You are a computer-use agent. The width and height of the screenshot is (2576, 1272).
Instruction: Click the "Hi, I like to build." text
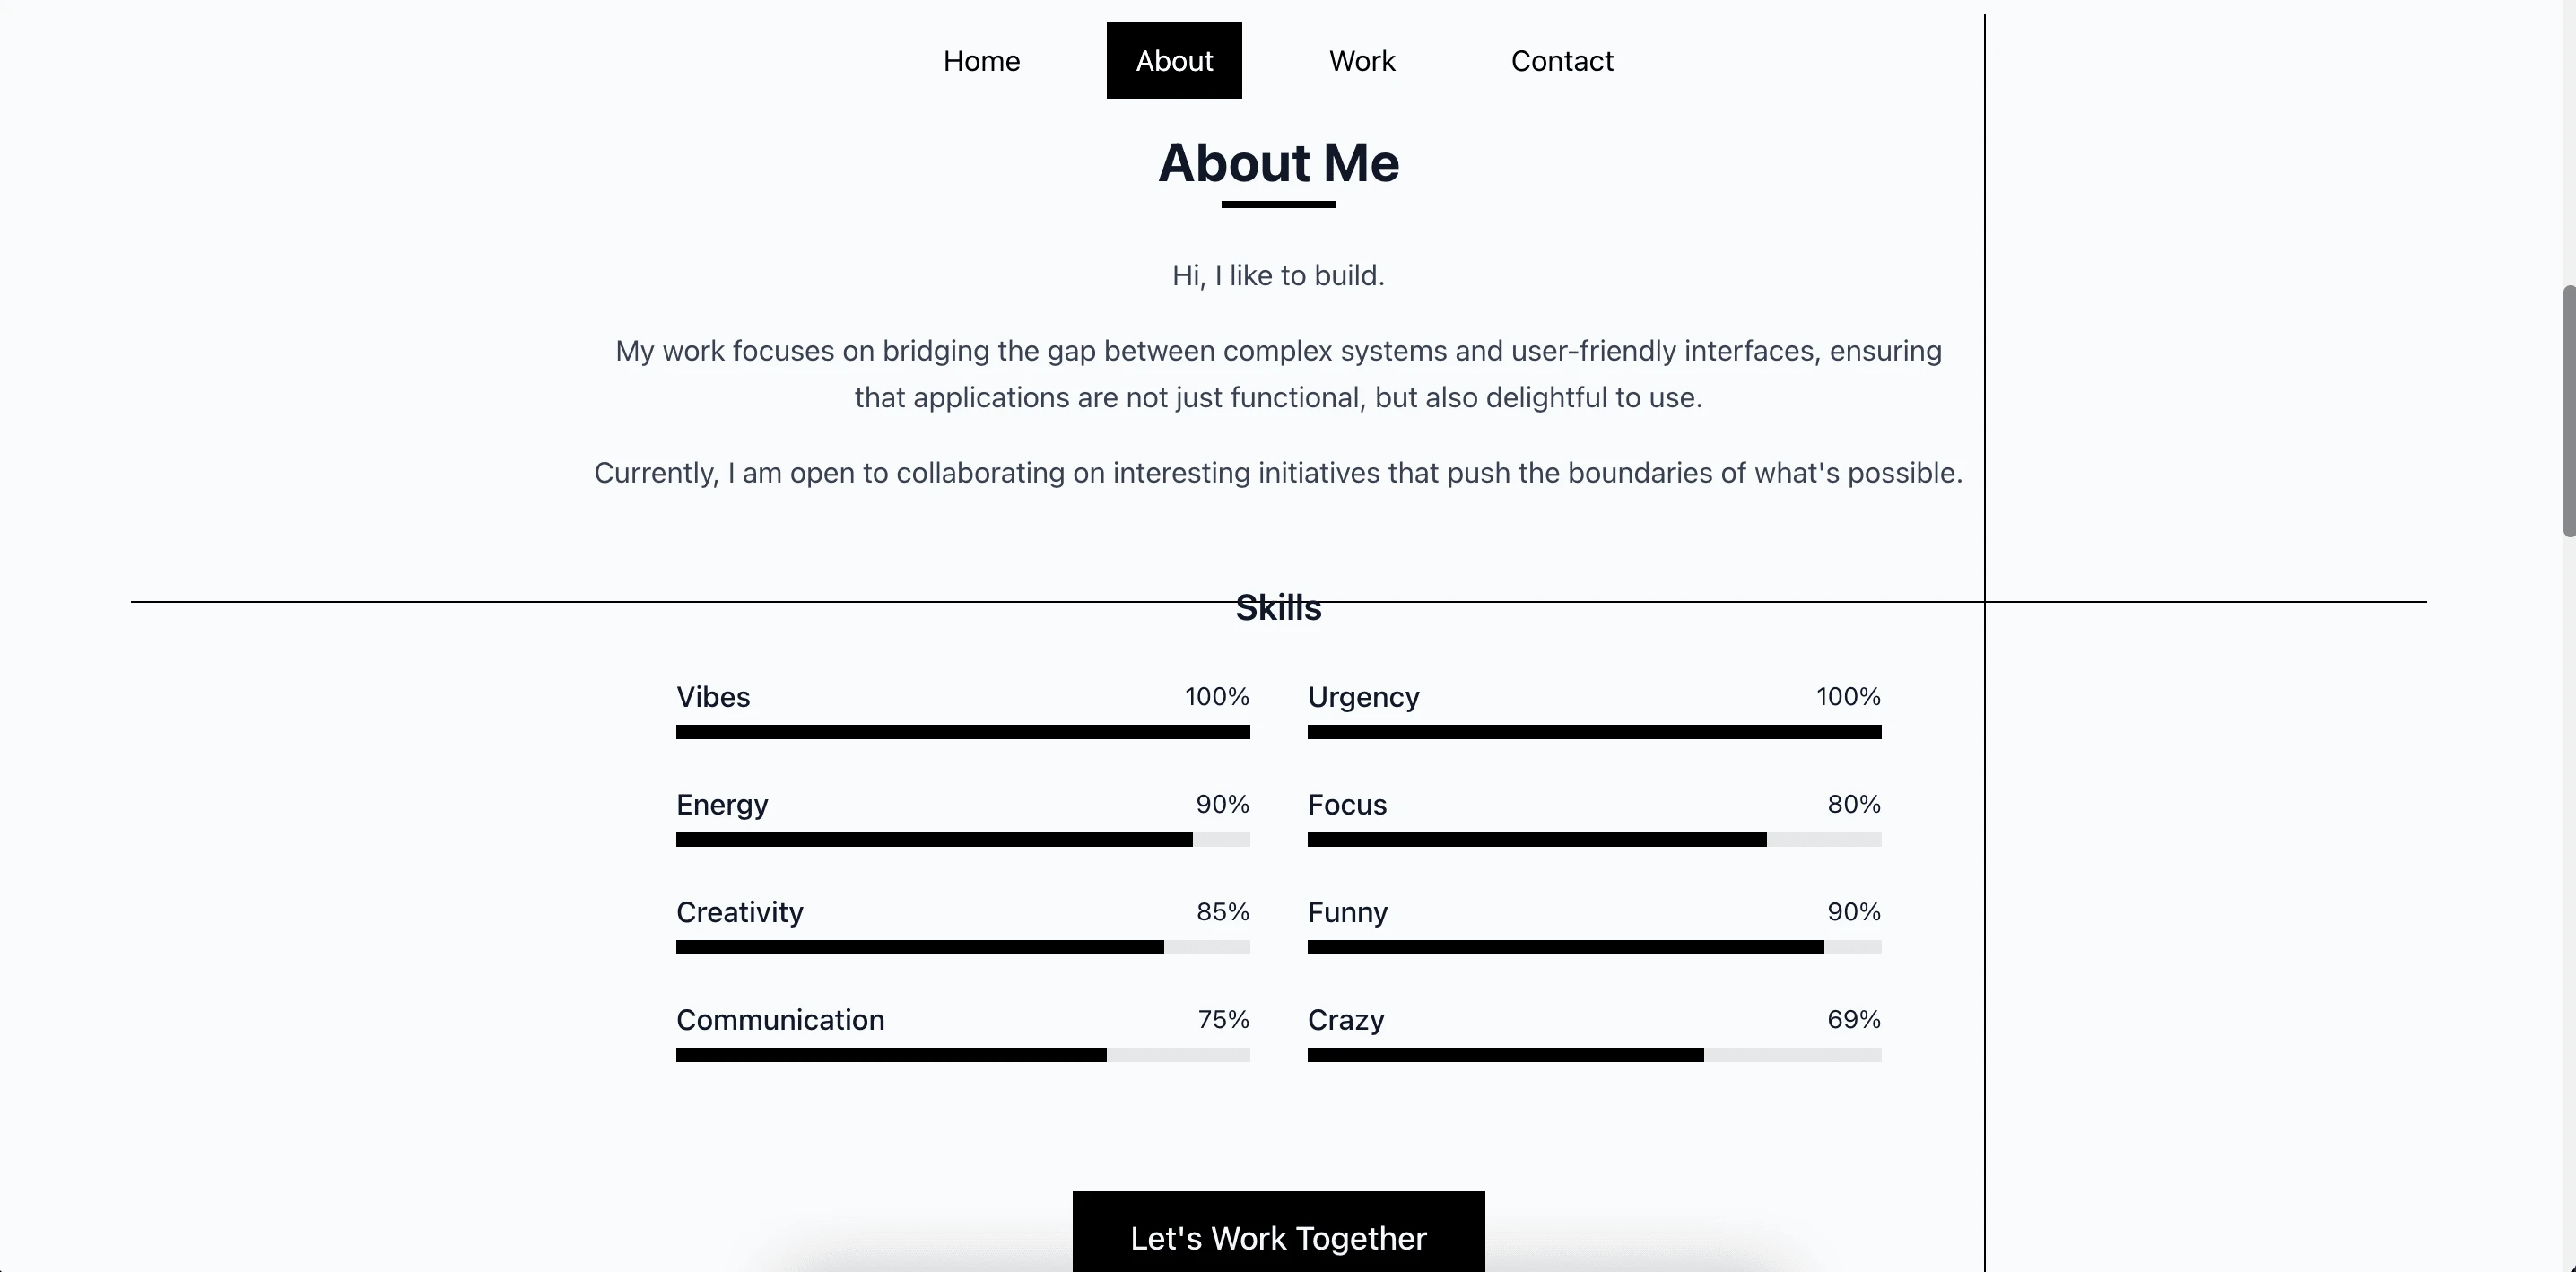point(1278,276)
